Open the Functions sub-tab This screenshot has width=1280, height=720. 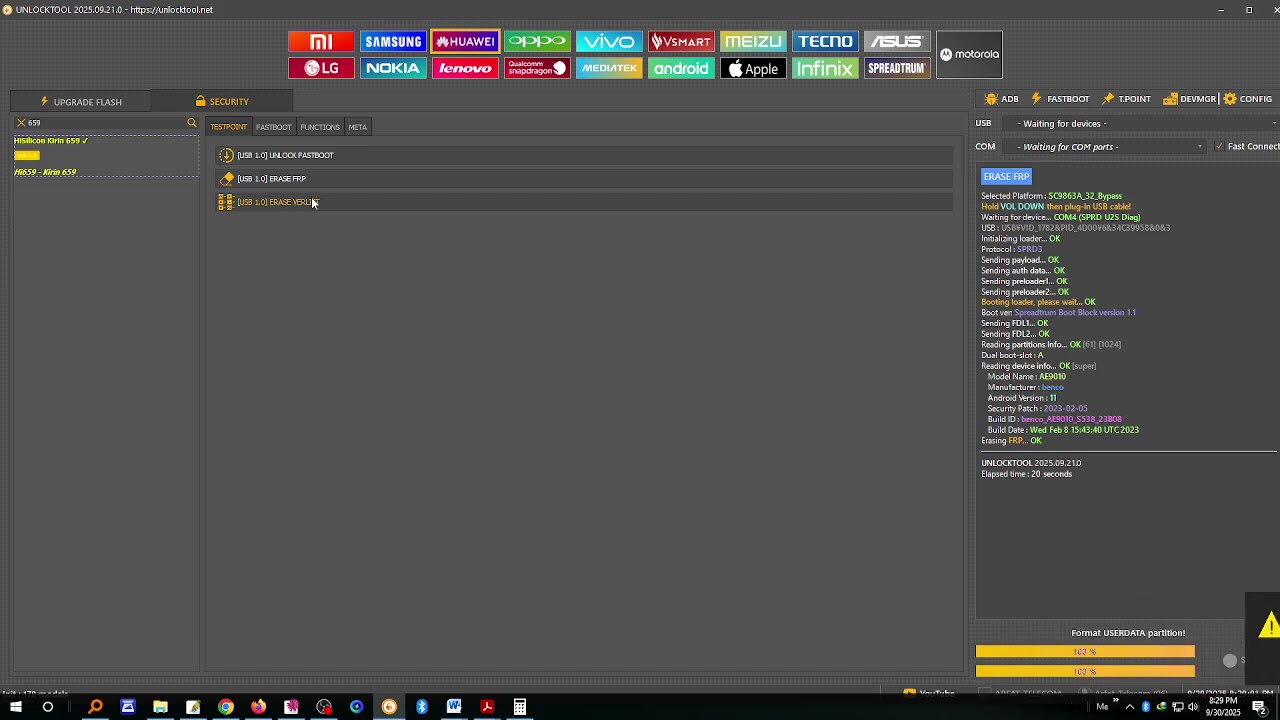pyautogui.click(x=320, y=127)
